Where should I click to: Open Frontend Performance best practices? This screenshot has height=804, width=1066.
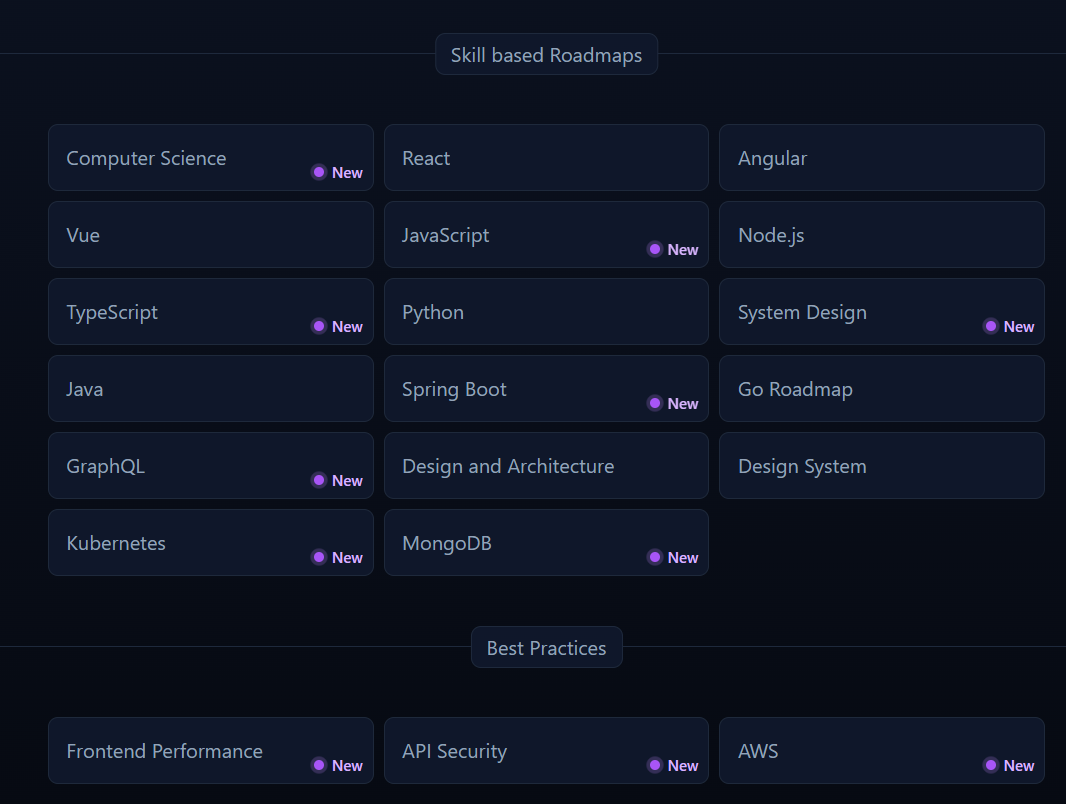coord(211,750)
